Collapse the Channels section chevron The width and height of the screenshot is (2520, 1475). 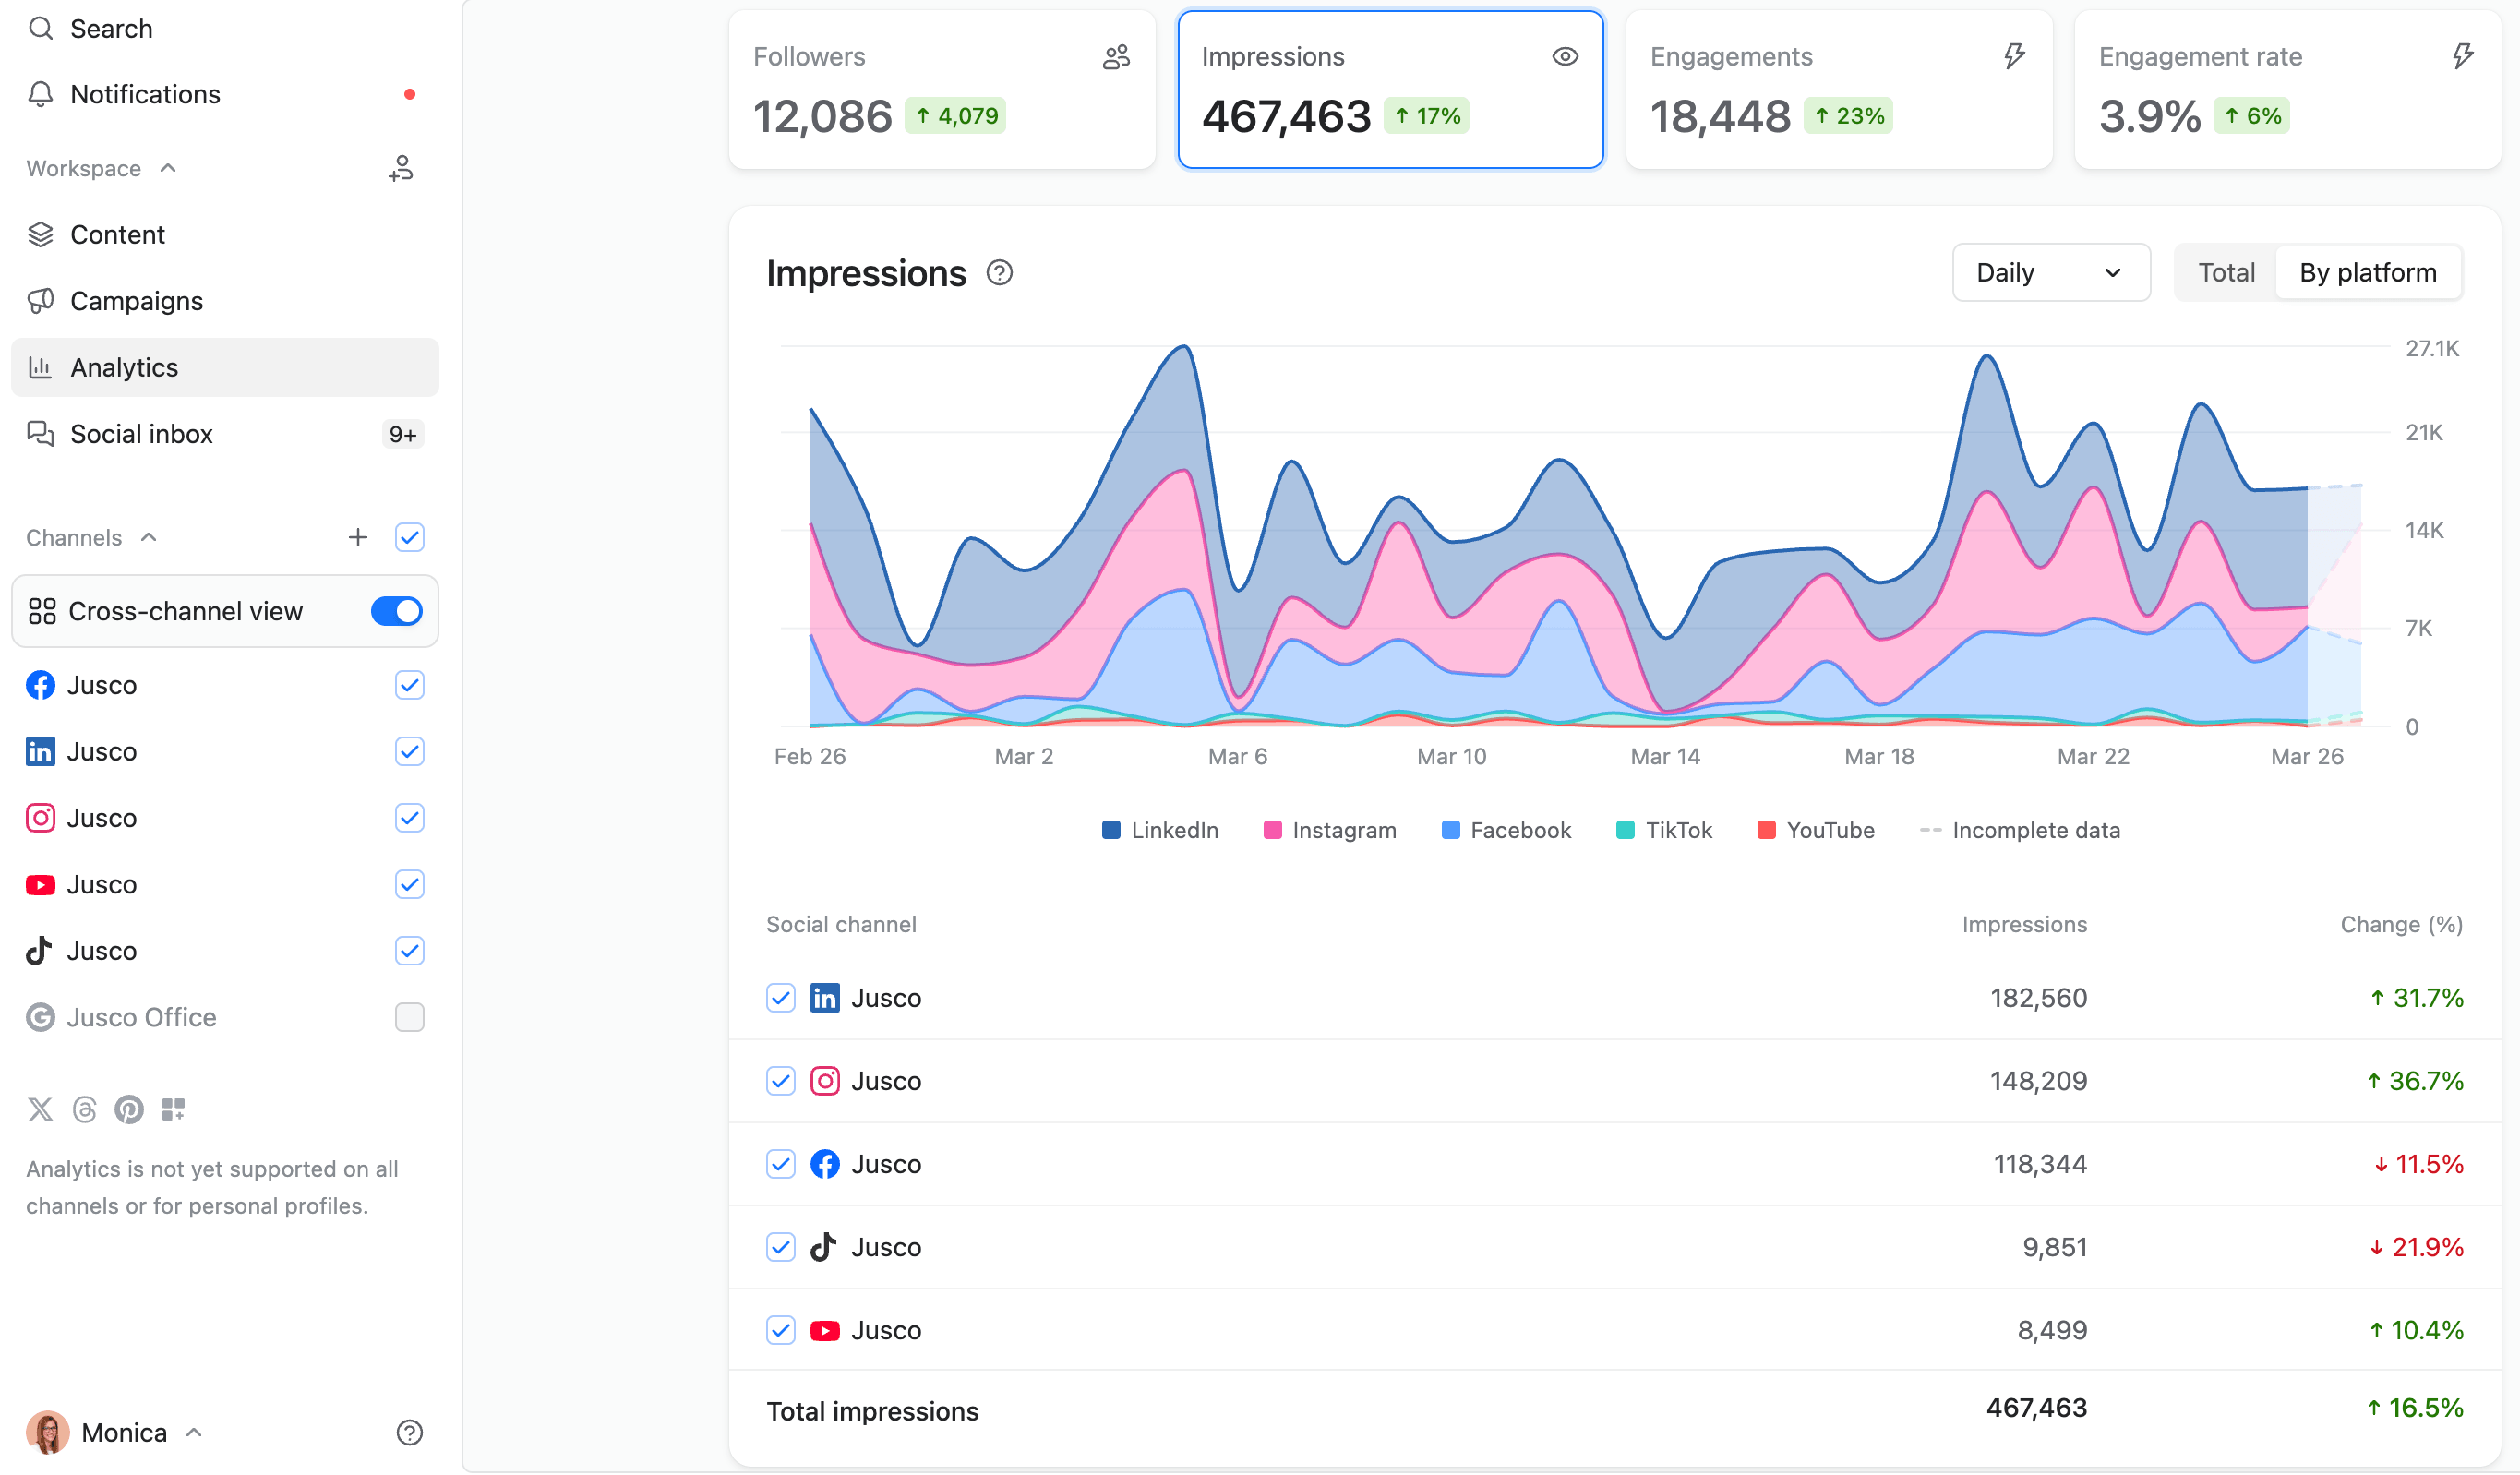point(149,537)
